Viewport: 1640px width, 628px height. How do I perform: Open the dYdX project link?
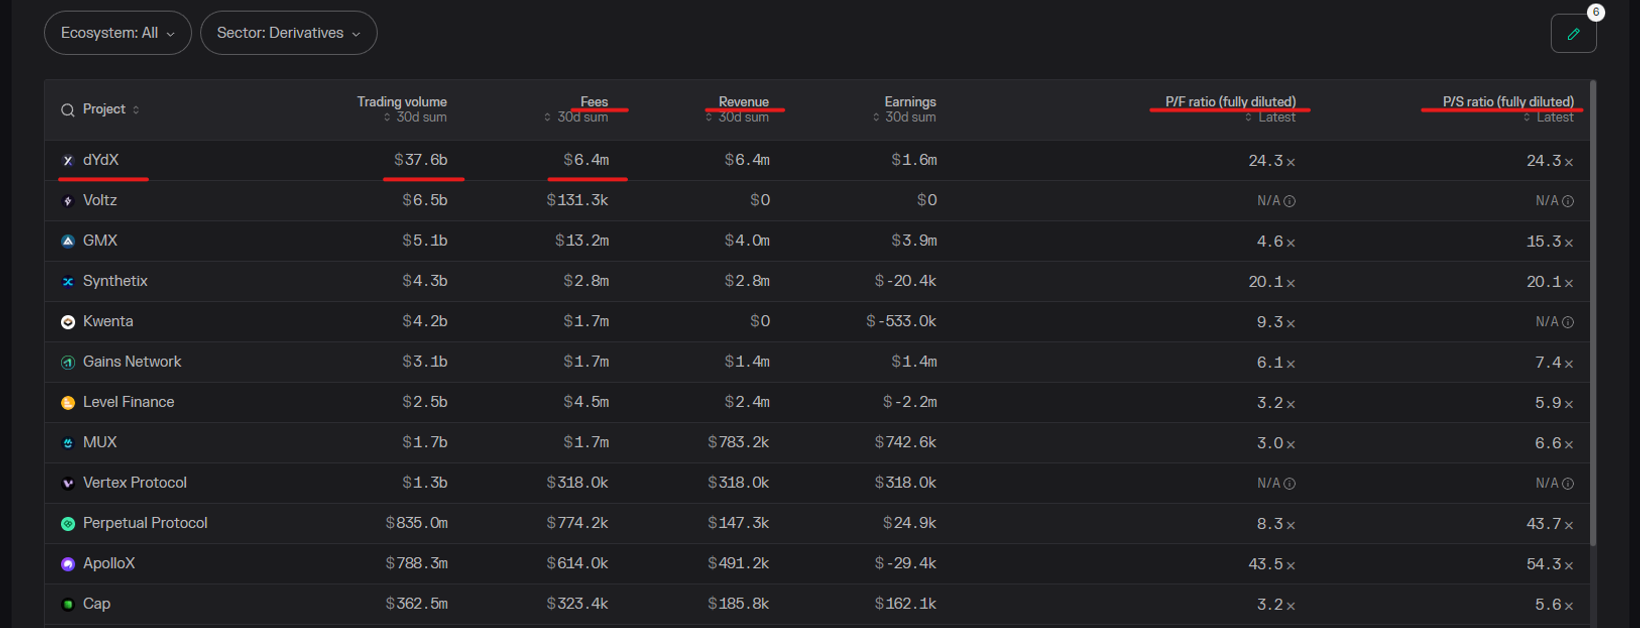(x=101, y=160)
